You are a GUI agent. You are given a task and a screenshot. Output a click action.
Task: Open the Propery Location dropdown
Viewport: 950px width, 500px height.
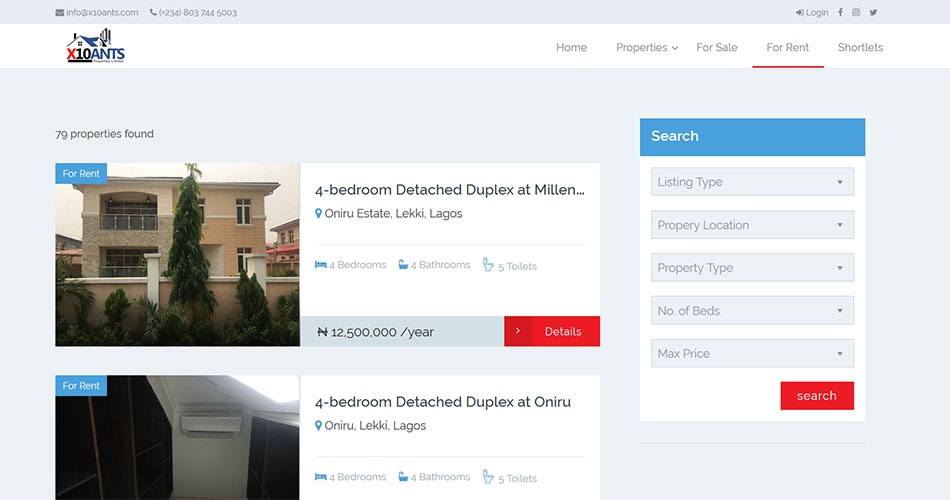pos(752,225)
